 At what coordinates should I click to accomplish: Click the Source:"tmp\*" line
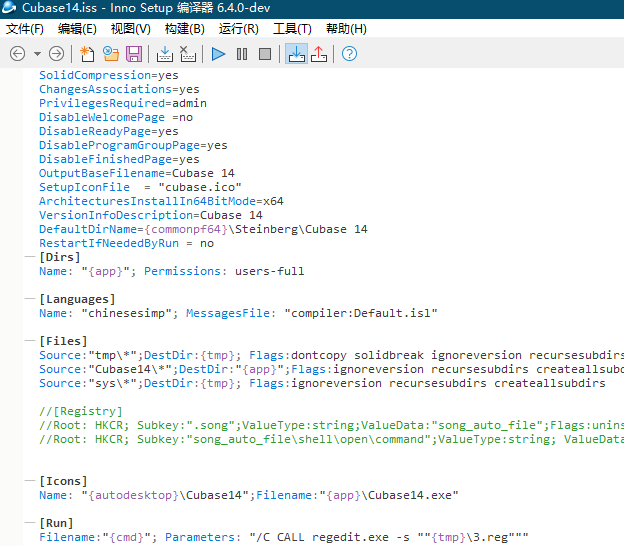pyautogui.click(x=332, y=355)
